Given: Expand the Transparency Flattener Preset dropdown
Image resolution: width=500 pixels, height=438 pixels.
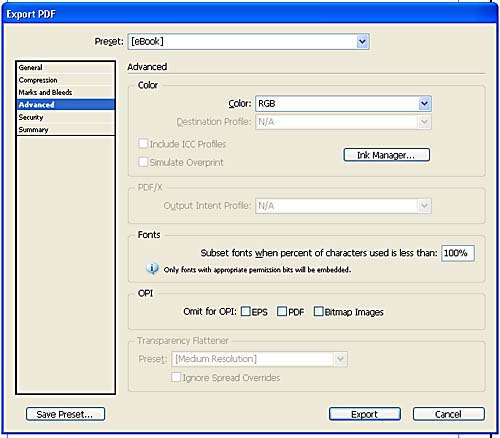Looking at the screenshot, I should click(259, 359).
